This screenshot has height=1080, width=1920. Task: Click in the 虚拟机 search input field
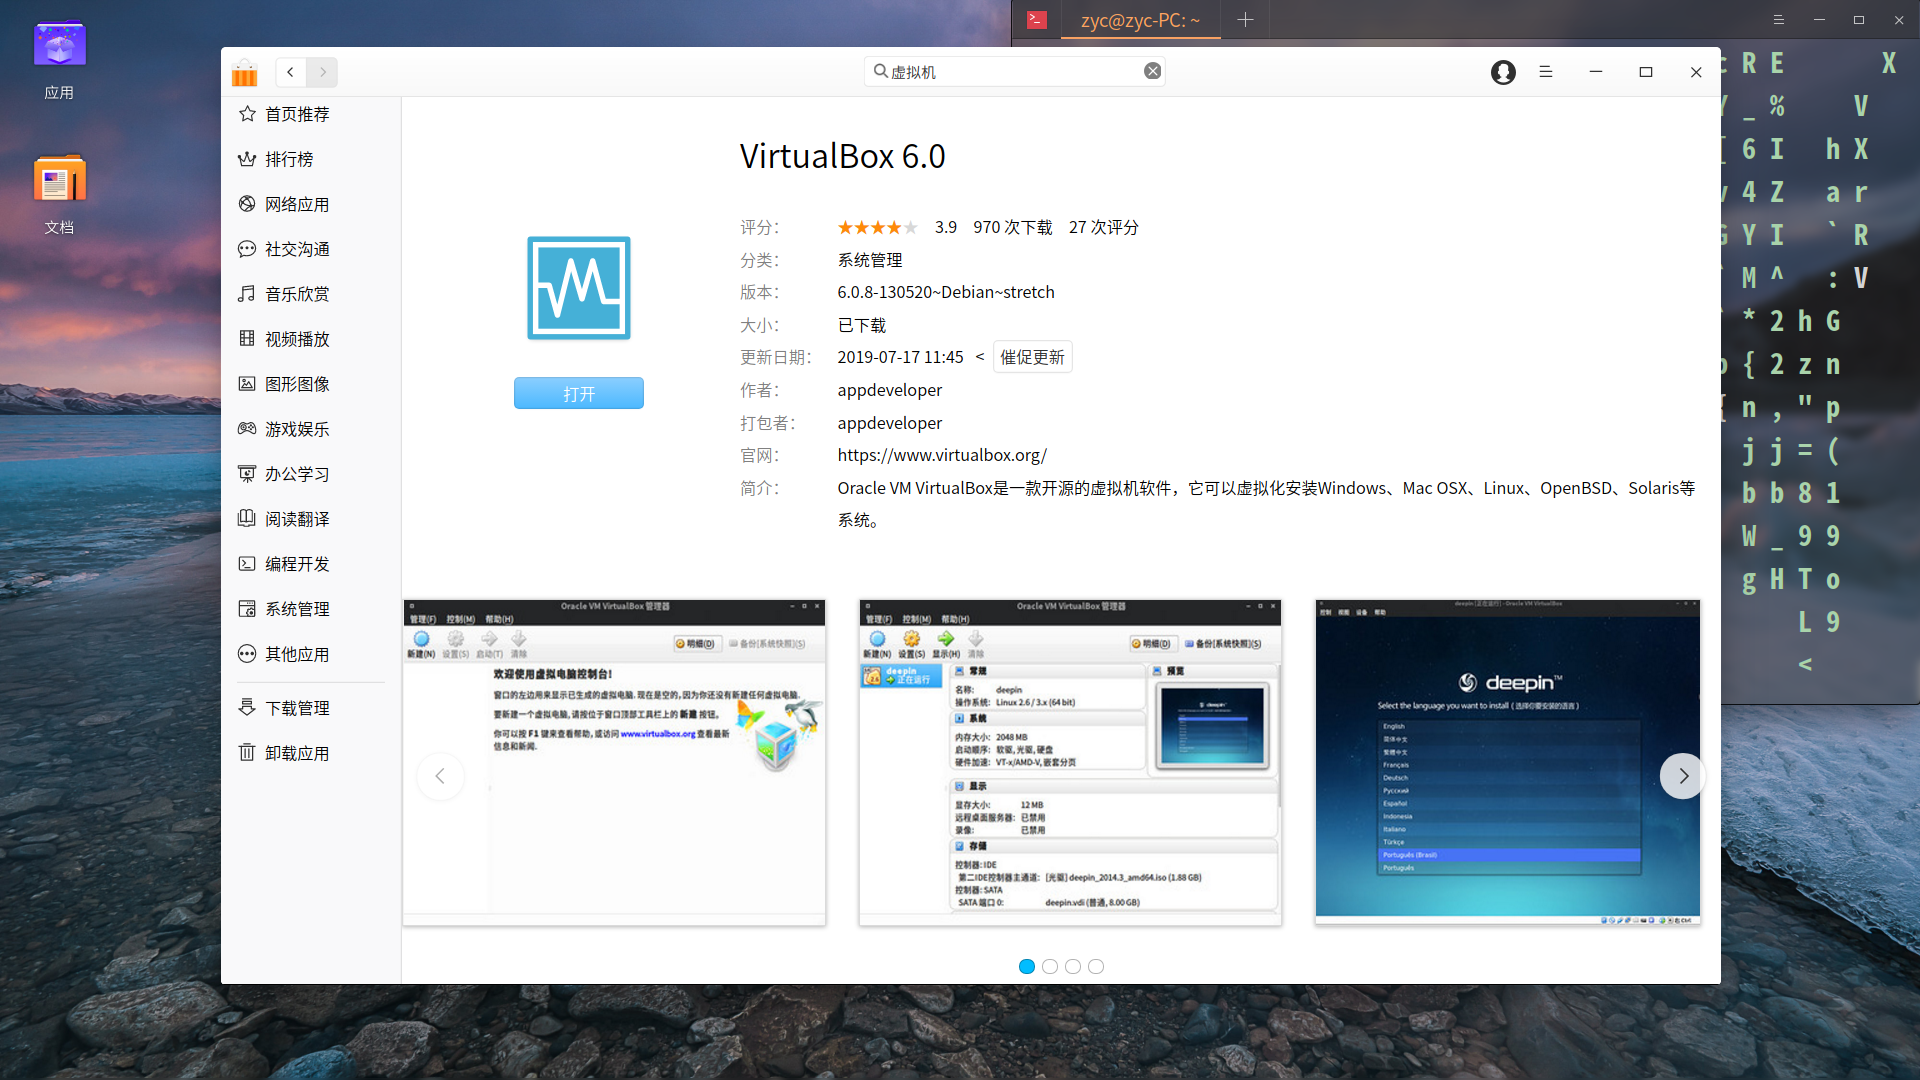[x=1014, y=71]
